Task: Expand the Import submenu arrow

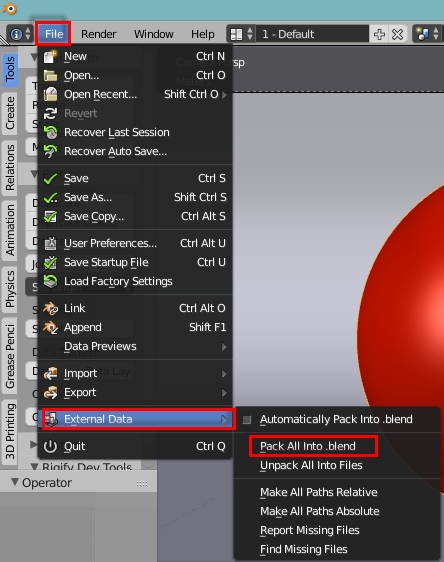Action: click(224, 373)
